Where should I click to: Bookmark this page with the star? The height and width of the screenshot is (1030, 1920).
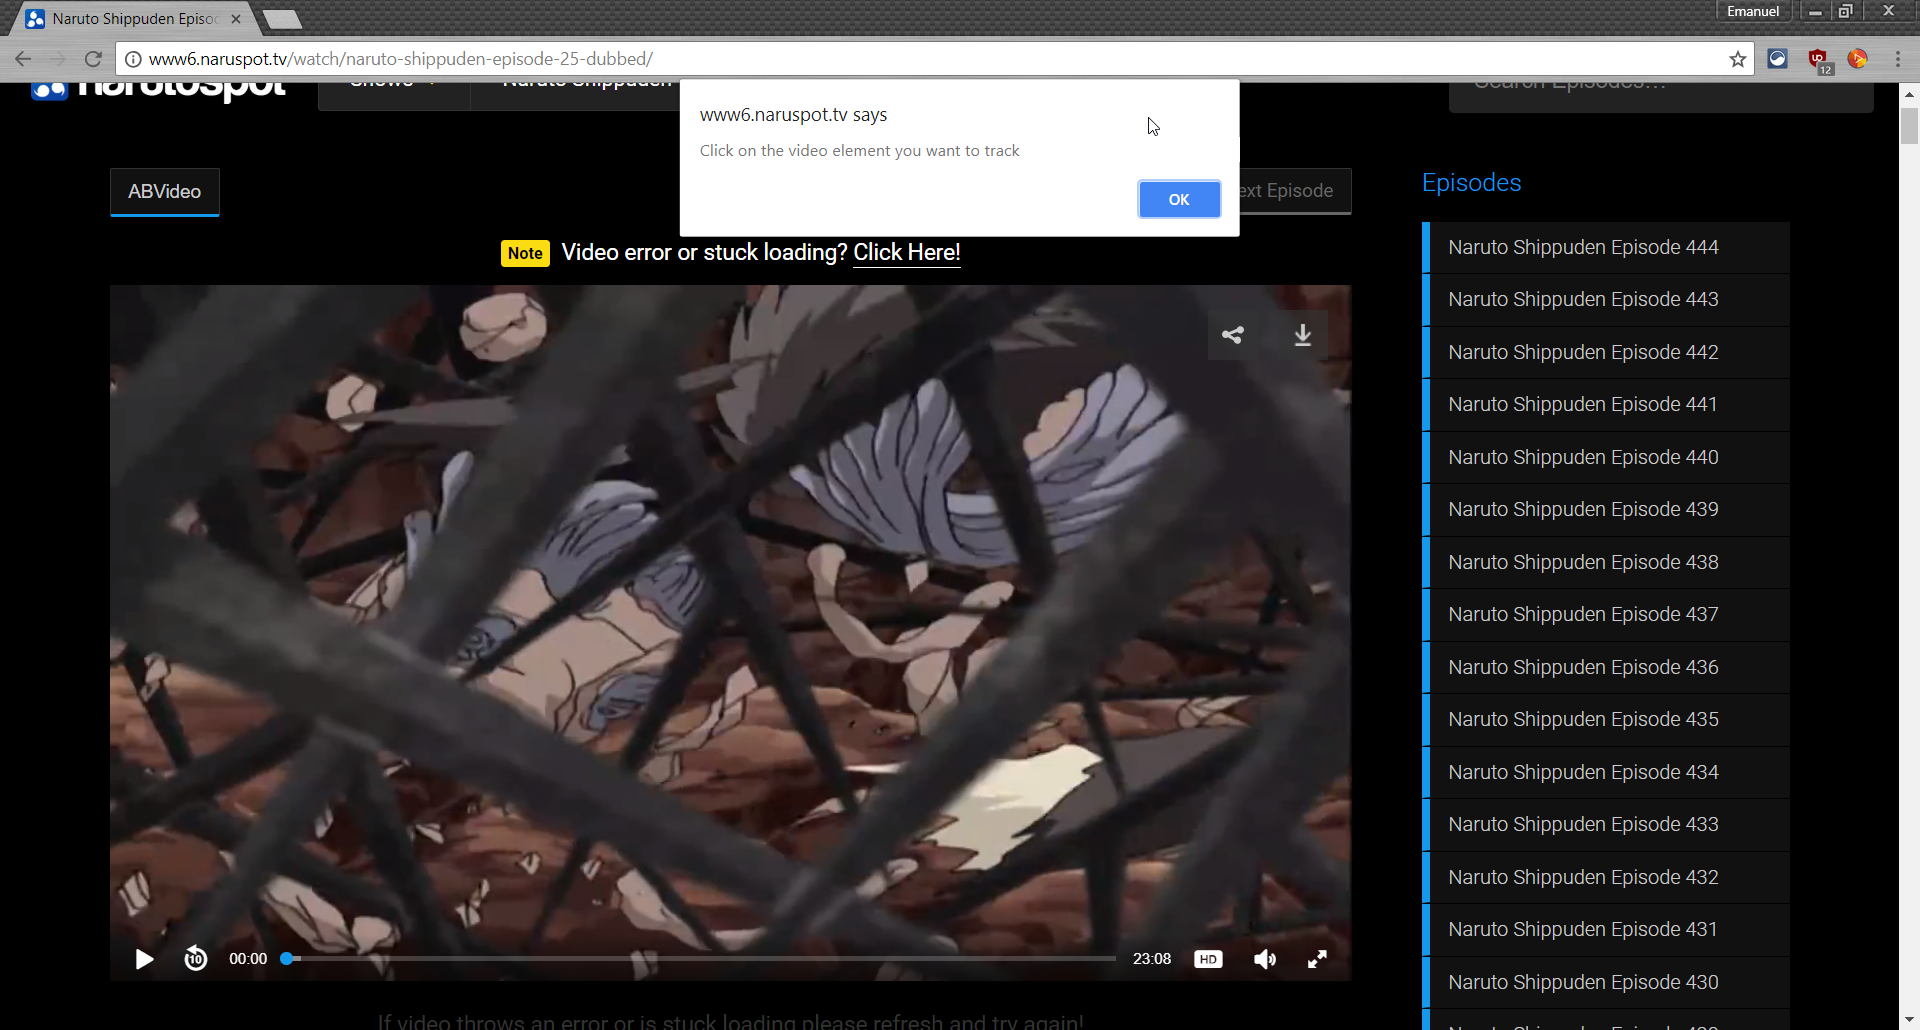pyautogui.click(x=1738, y=59)
